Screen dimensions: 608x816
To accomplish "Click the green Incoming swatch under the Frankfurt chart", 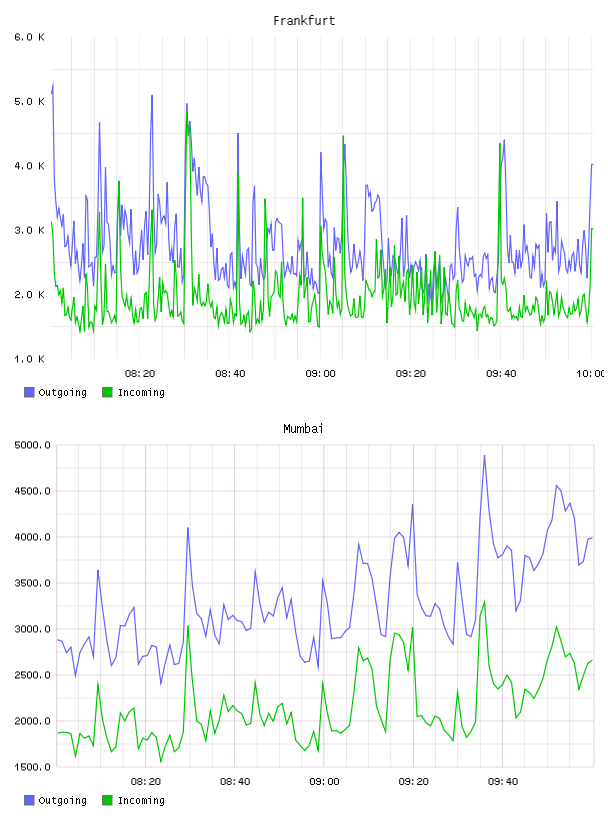I will pyautogui.click(x=107, y=392).
